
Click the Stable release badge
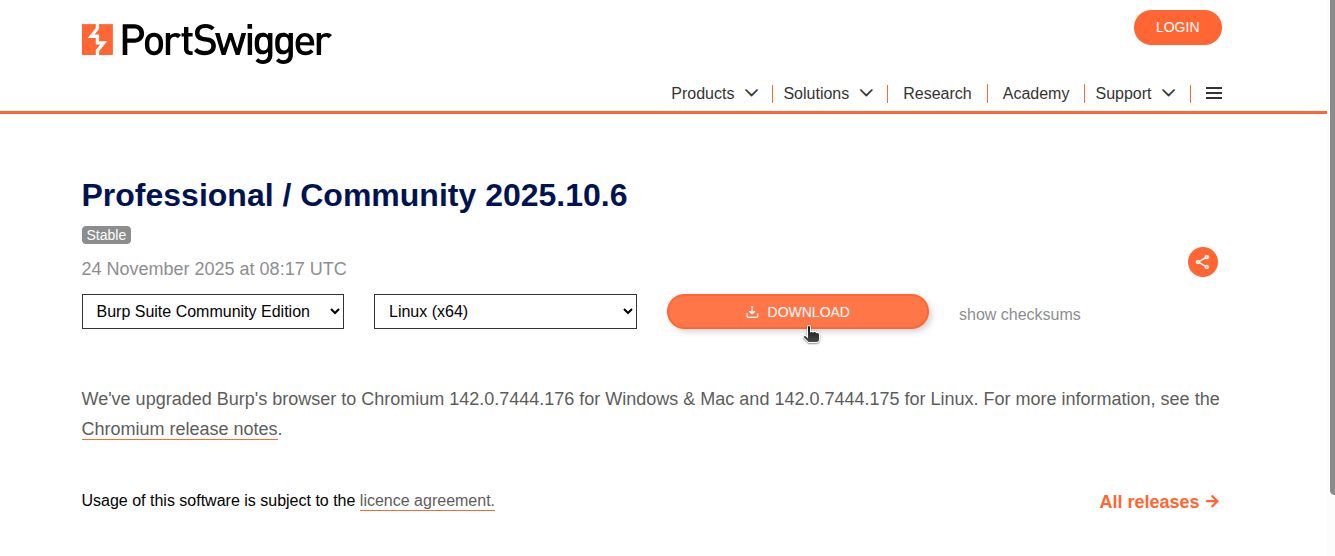106,235
